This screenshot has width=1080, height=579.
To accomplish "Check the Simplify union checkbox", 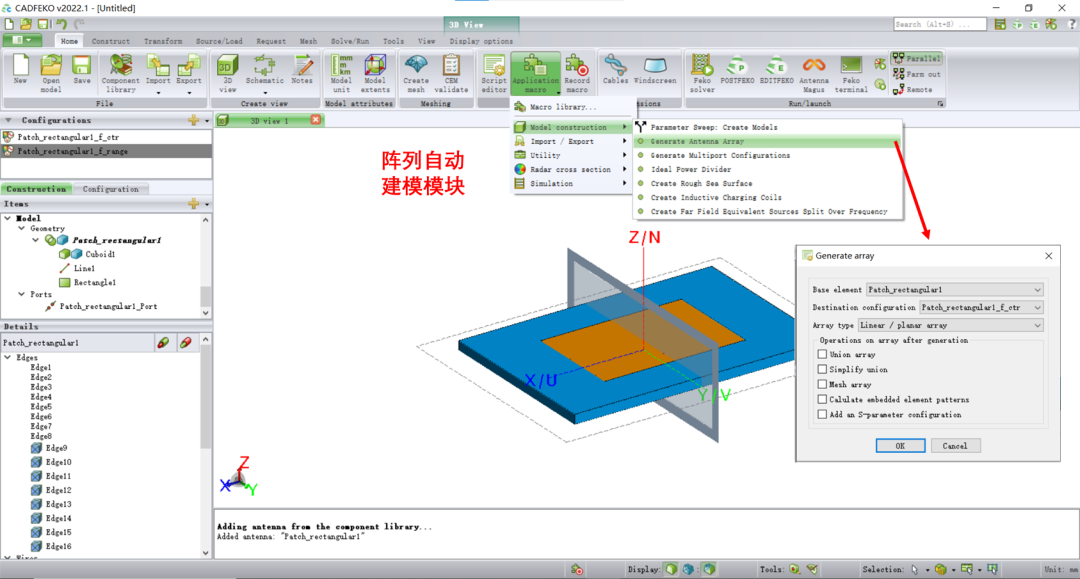I will [822, 369].
